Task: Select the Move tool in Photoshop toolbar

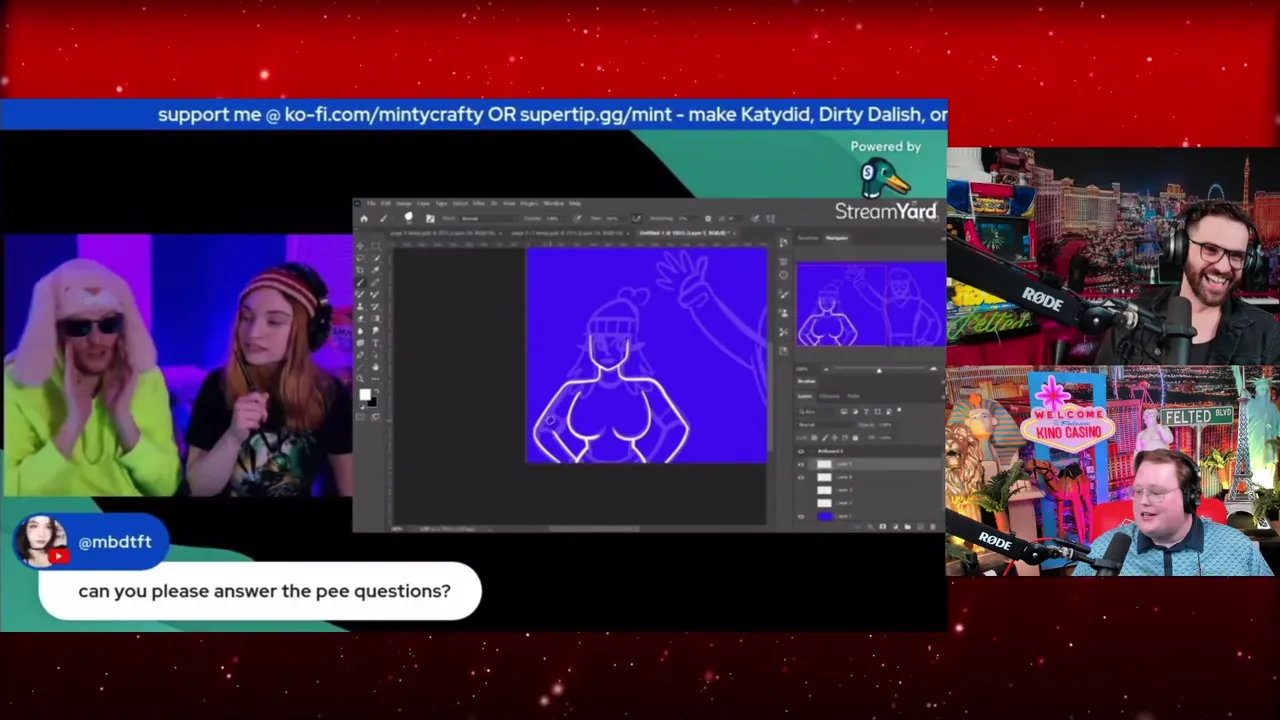Action: coord(360,246)
